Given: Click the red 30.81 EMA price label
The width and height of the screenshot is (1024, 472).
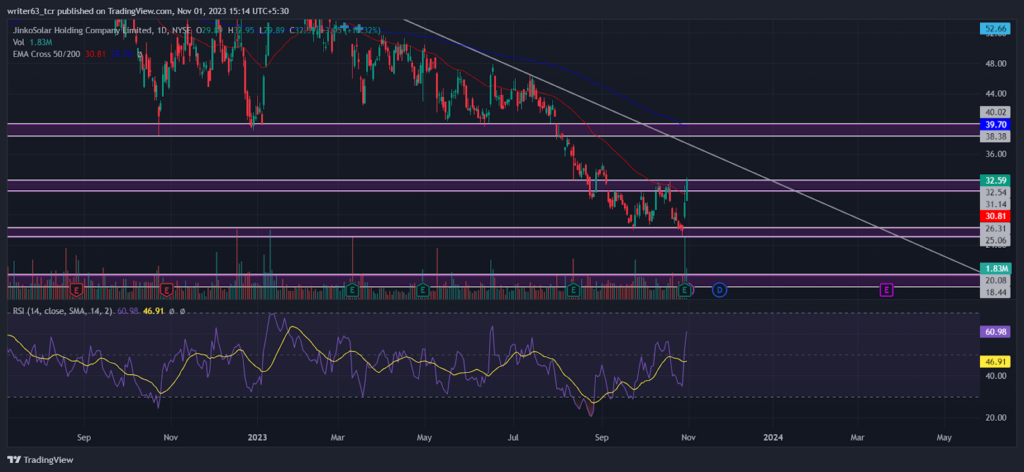Looking at the screenshot, I should 995,216.
